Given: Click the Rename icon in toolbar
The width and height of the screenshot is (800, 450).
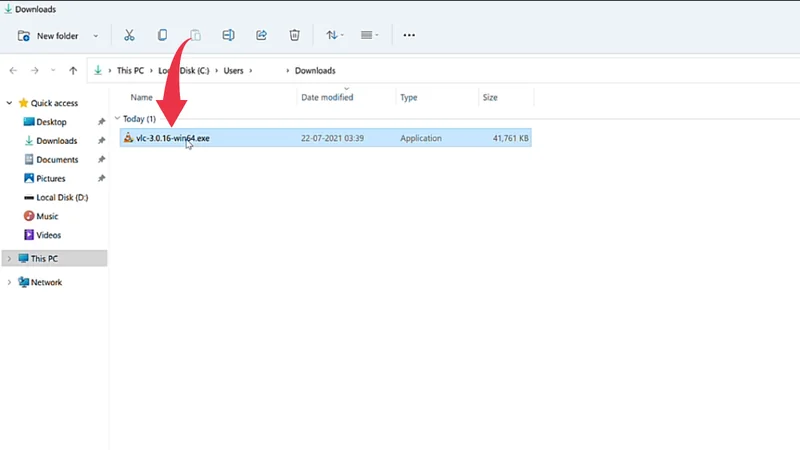Looking at the screenshot, I should [228, 35].
